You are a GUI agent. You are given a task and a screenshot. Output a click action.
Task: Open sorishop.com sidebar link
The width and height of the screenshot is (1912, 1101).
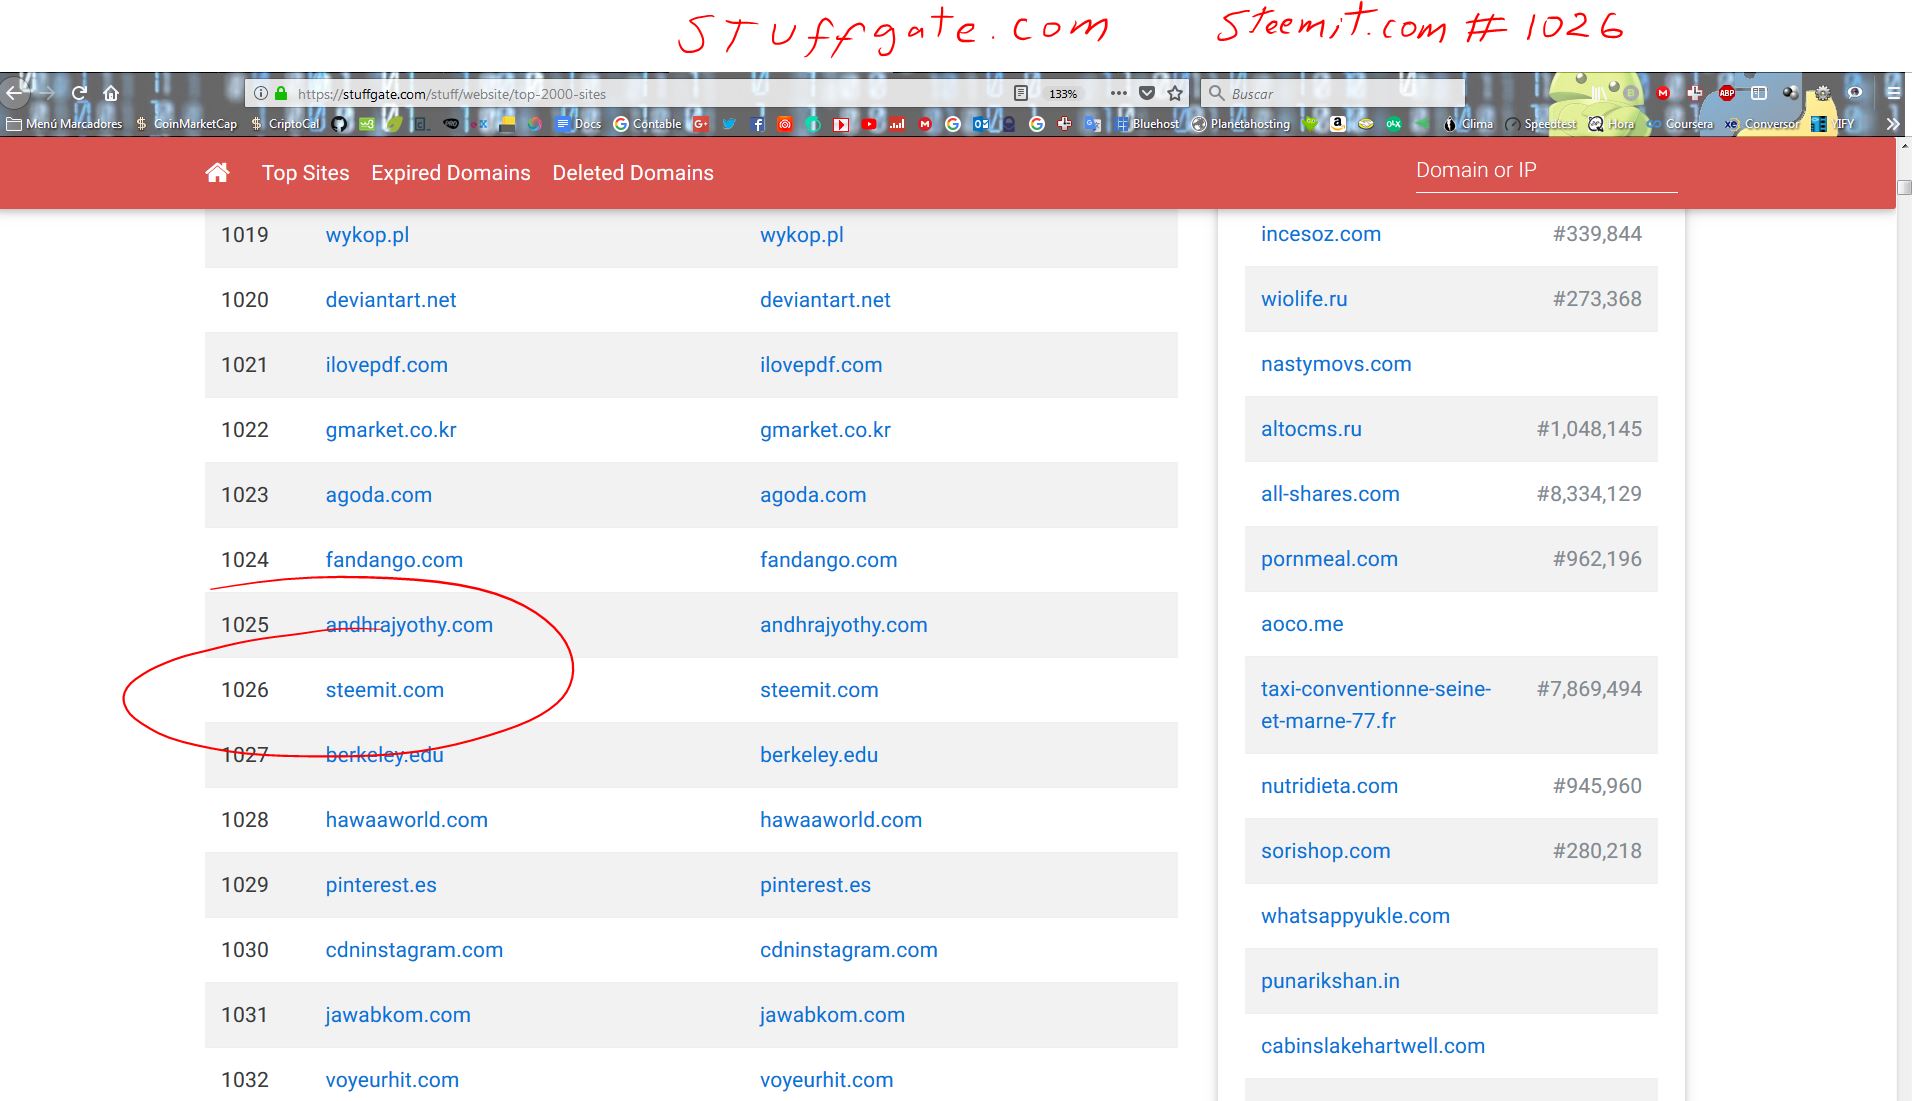click(1325, 851)
